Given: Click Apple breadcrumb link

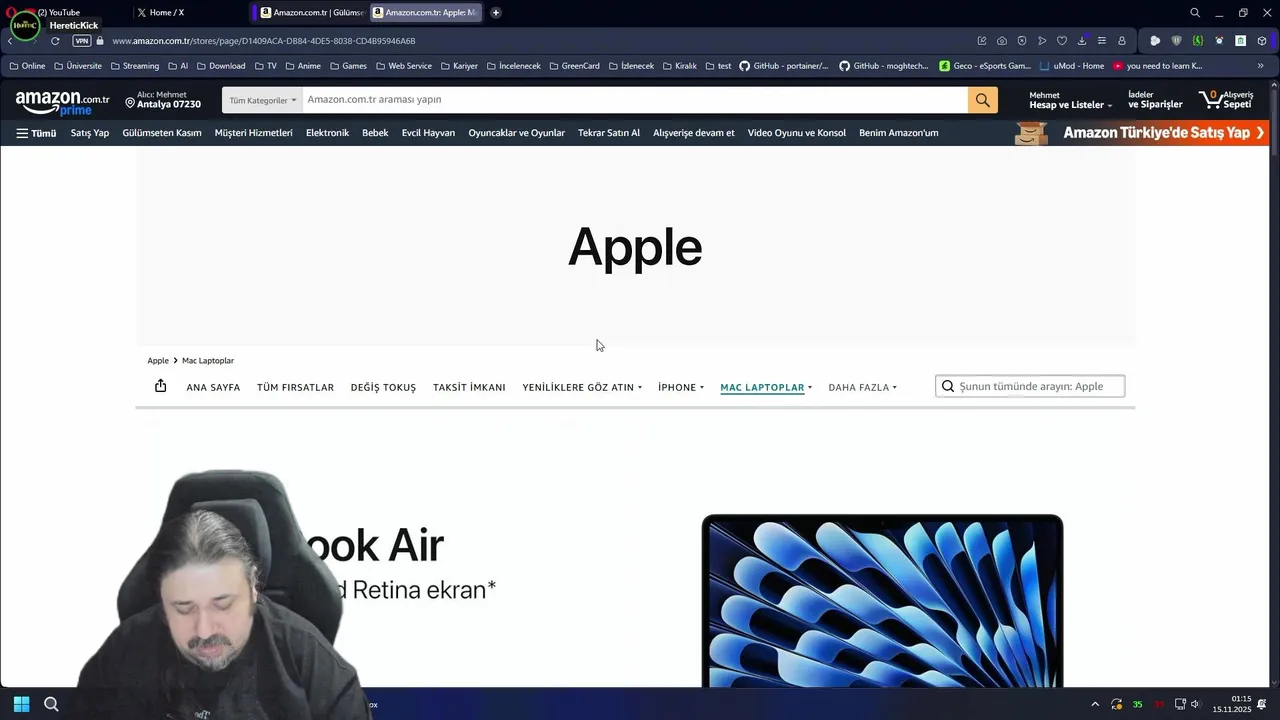Looking at the screenshot, I should point(158,361).
